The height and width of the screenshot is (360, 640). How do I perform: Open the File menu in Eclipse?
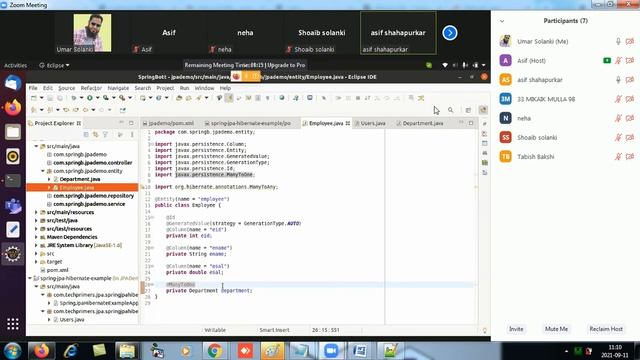(33, 88)
